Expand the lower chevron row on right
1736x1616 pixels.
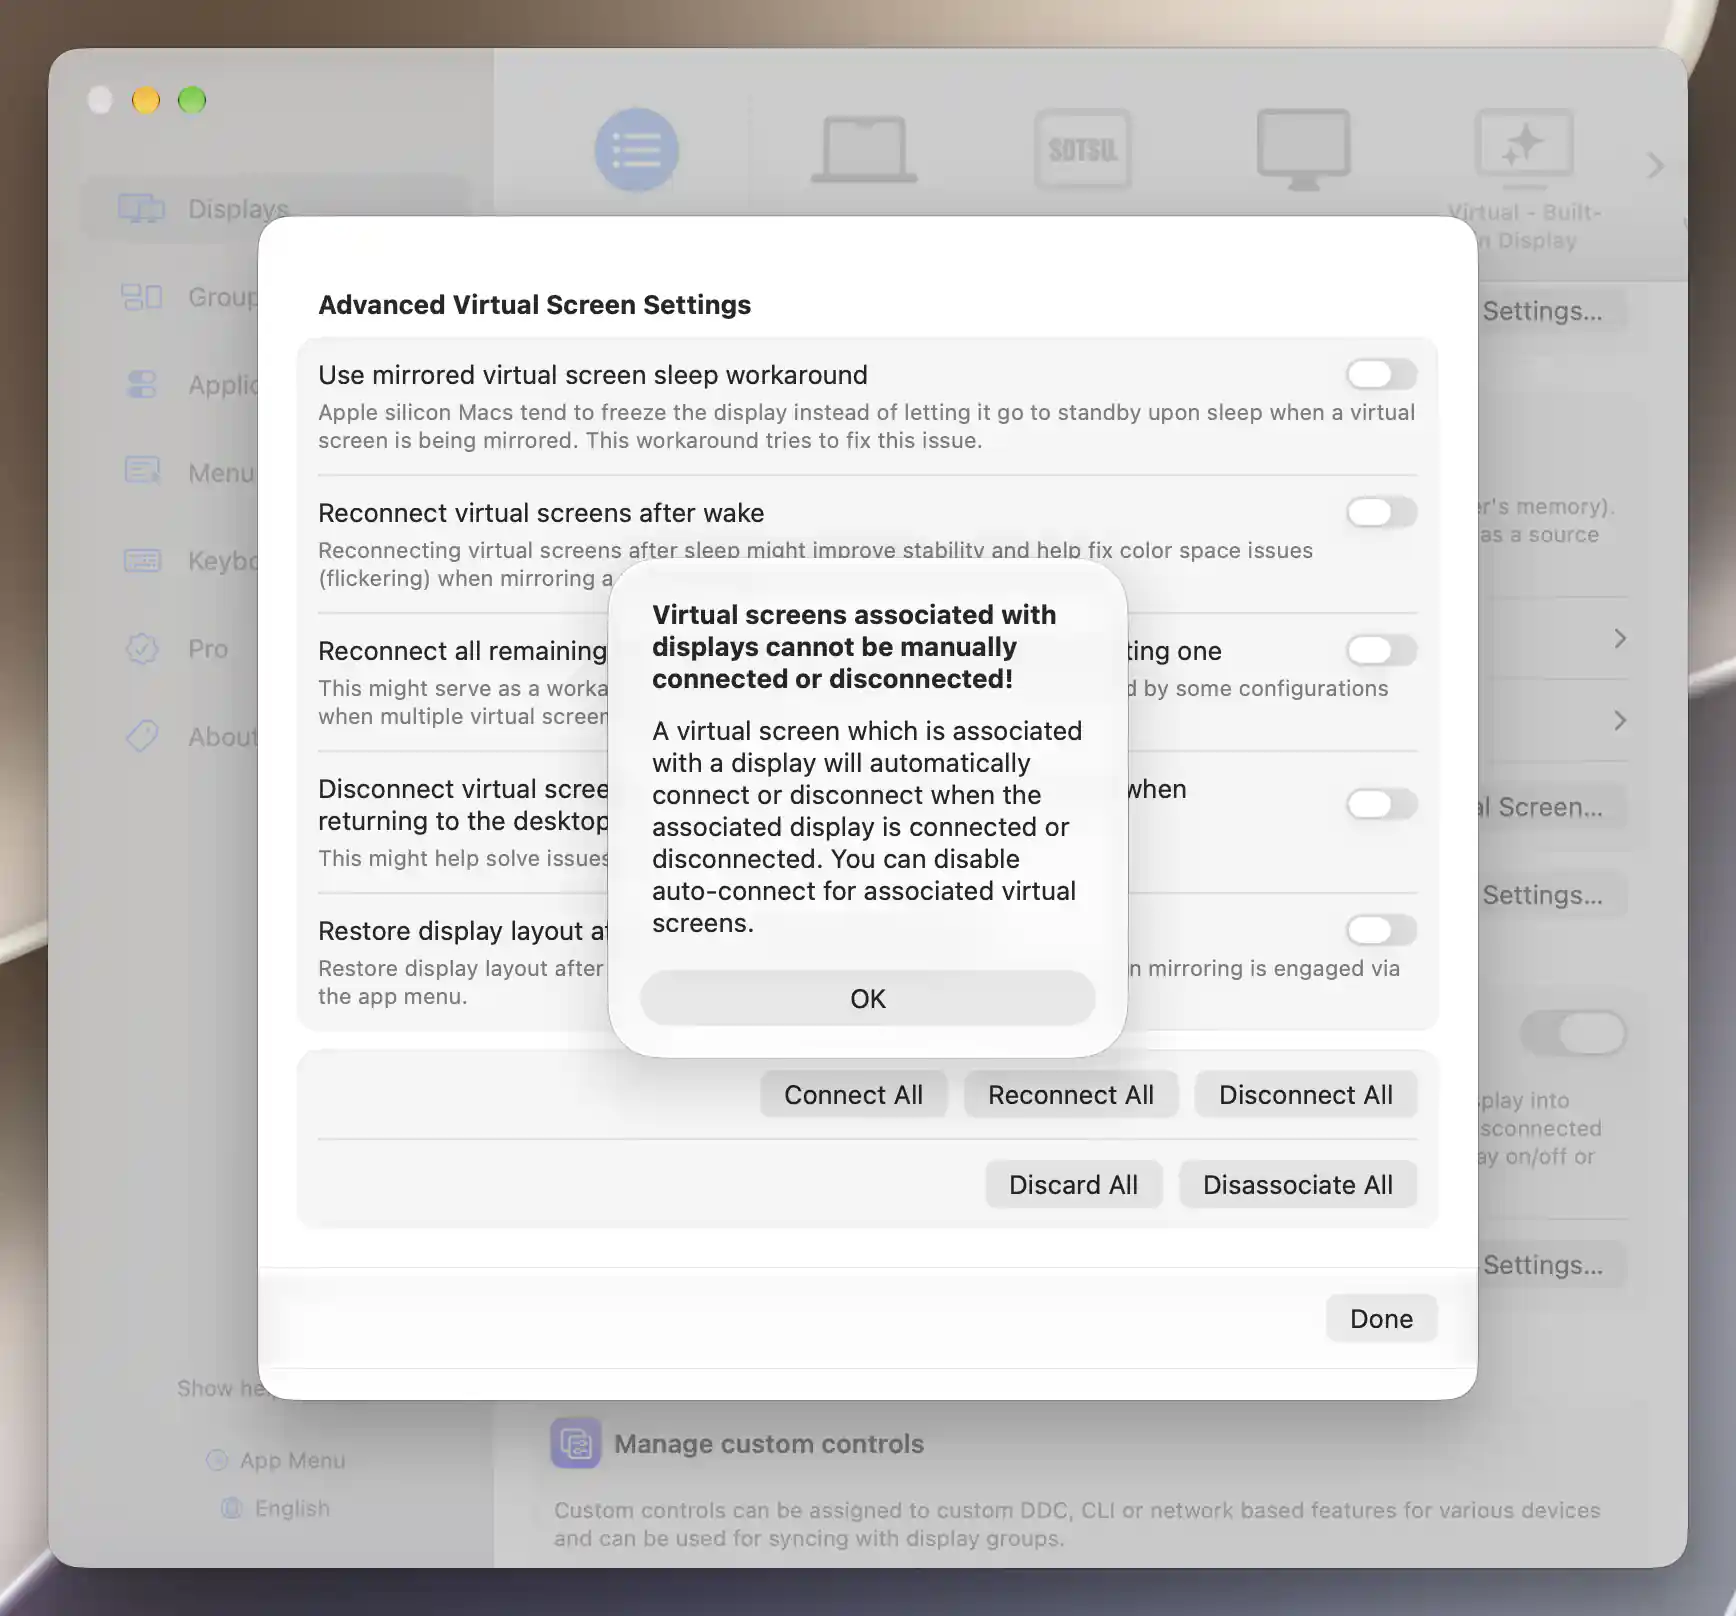(x=1620, y=720)
